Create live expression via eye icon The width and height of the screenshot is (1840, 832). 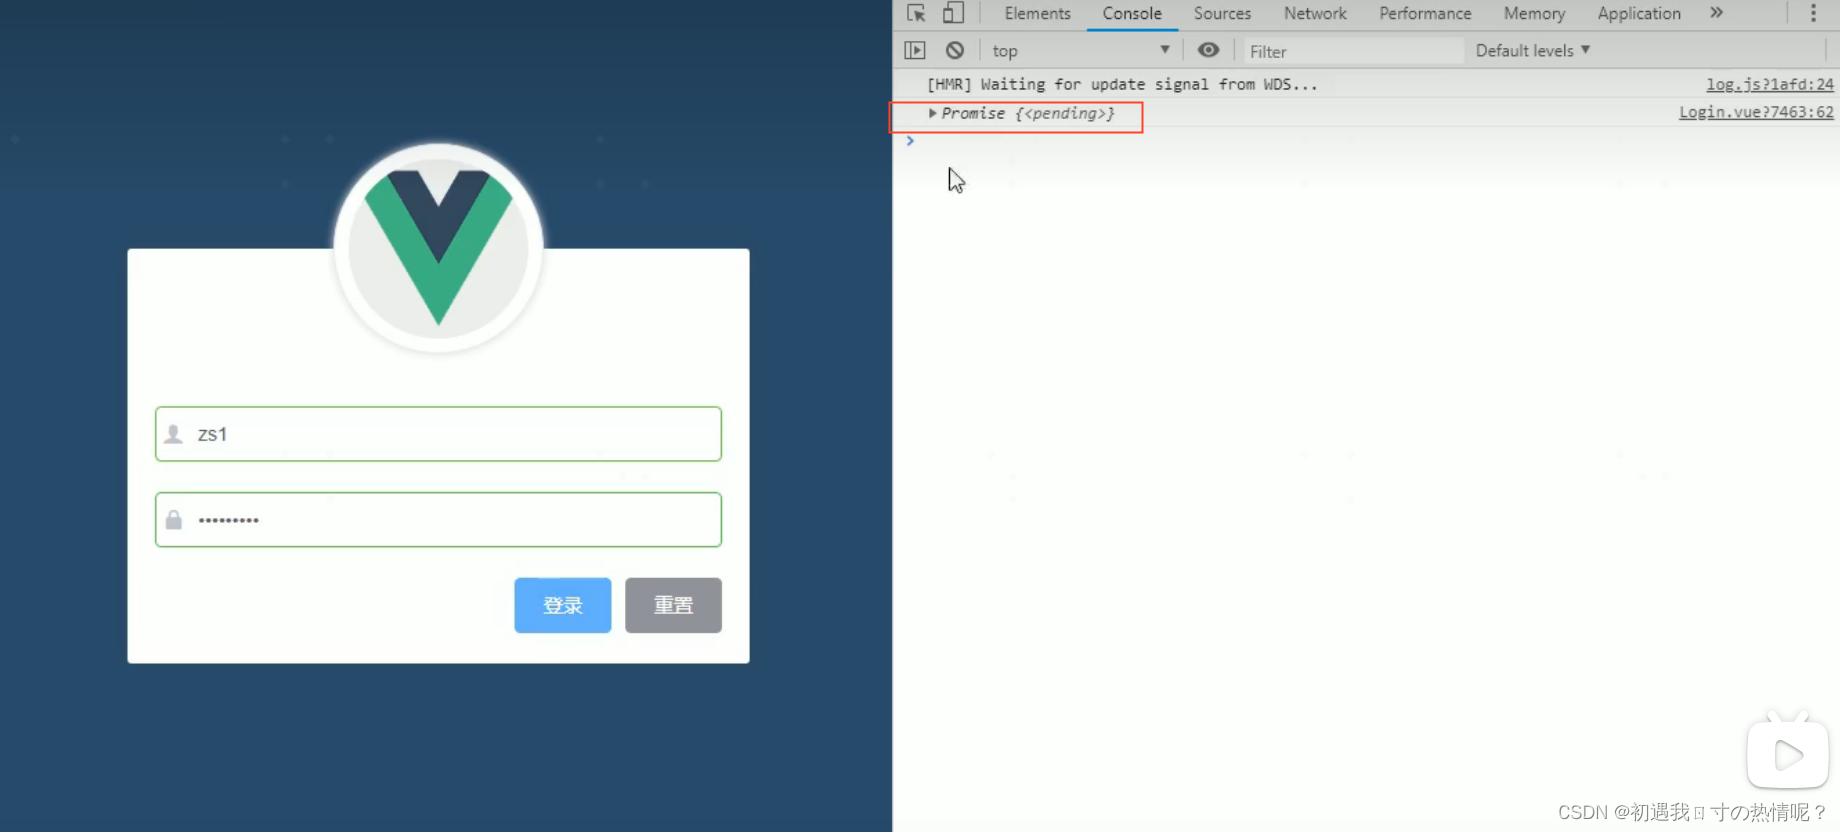pyautogui.click(x=1208, y=50)
